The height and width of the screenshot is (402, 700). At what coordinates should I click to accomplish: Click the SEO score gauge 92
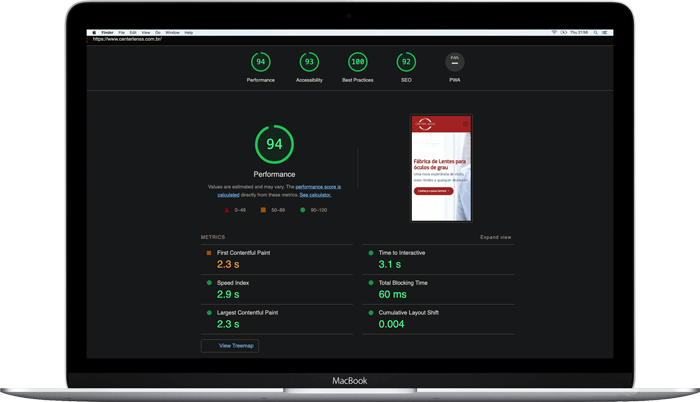pos(405,62)
